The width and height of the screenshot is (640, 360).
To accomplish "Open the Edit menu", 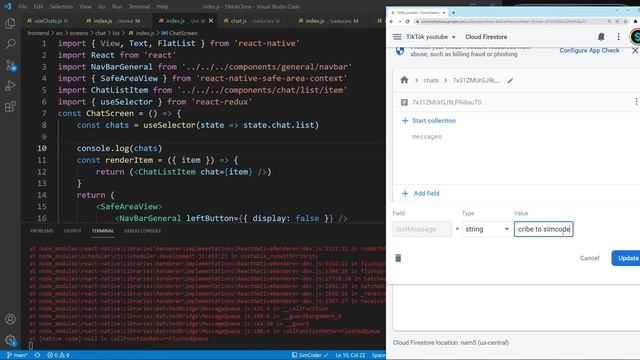I will coord(38,7).
